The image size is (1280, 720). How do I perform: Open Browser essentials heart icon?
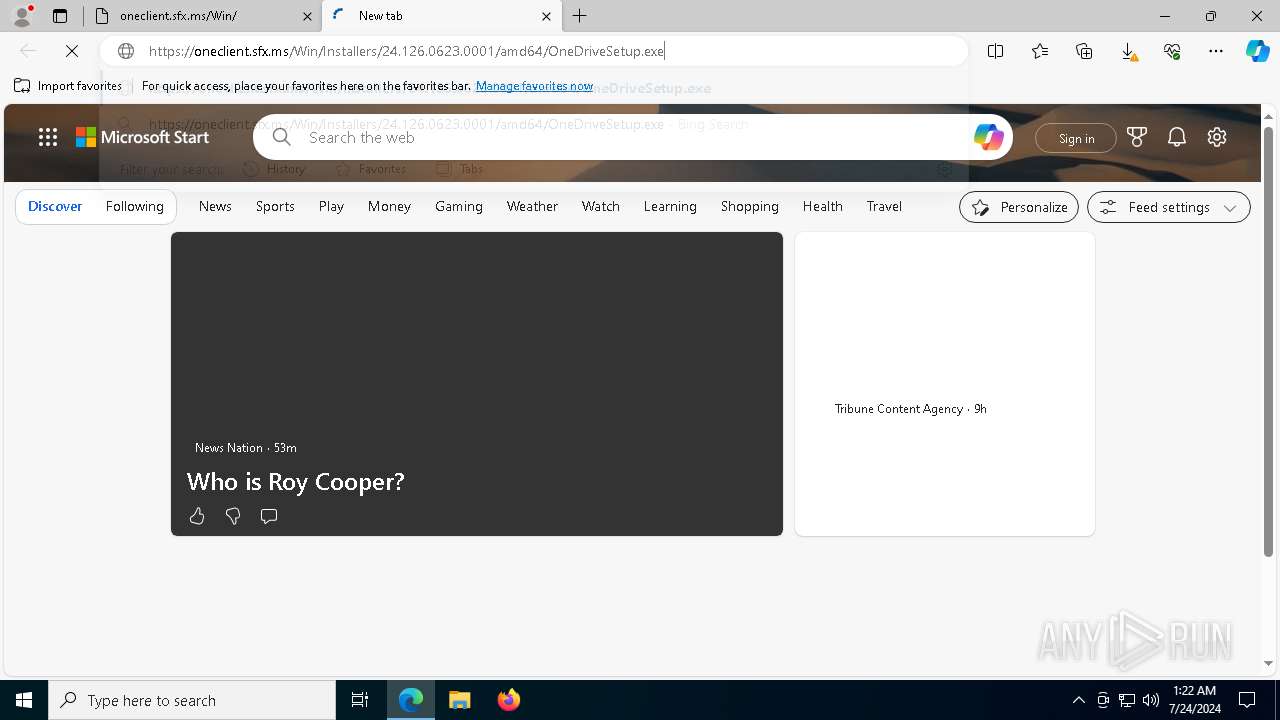pos(1172,51)
